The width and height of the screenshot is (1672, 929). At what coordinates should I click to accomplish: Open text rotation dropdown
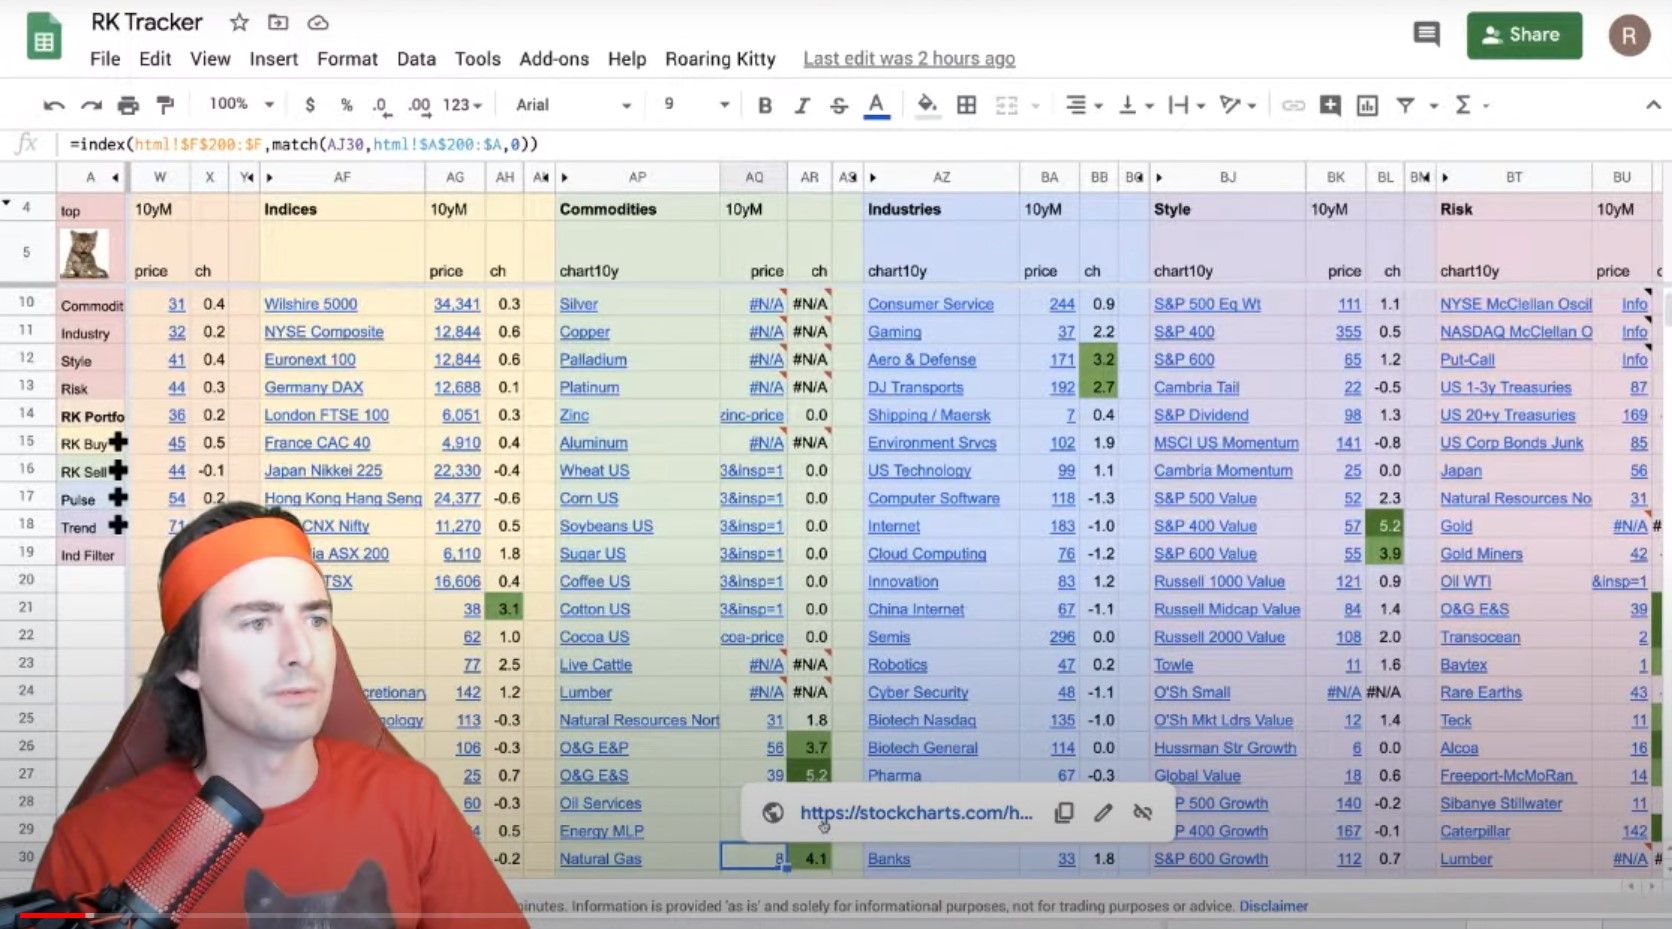[1238, 105]
